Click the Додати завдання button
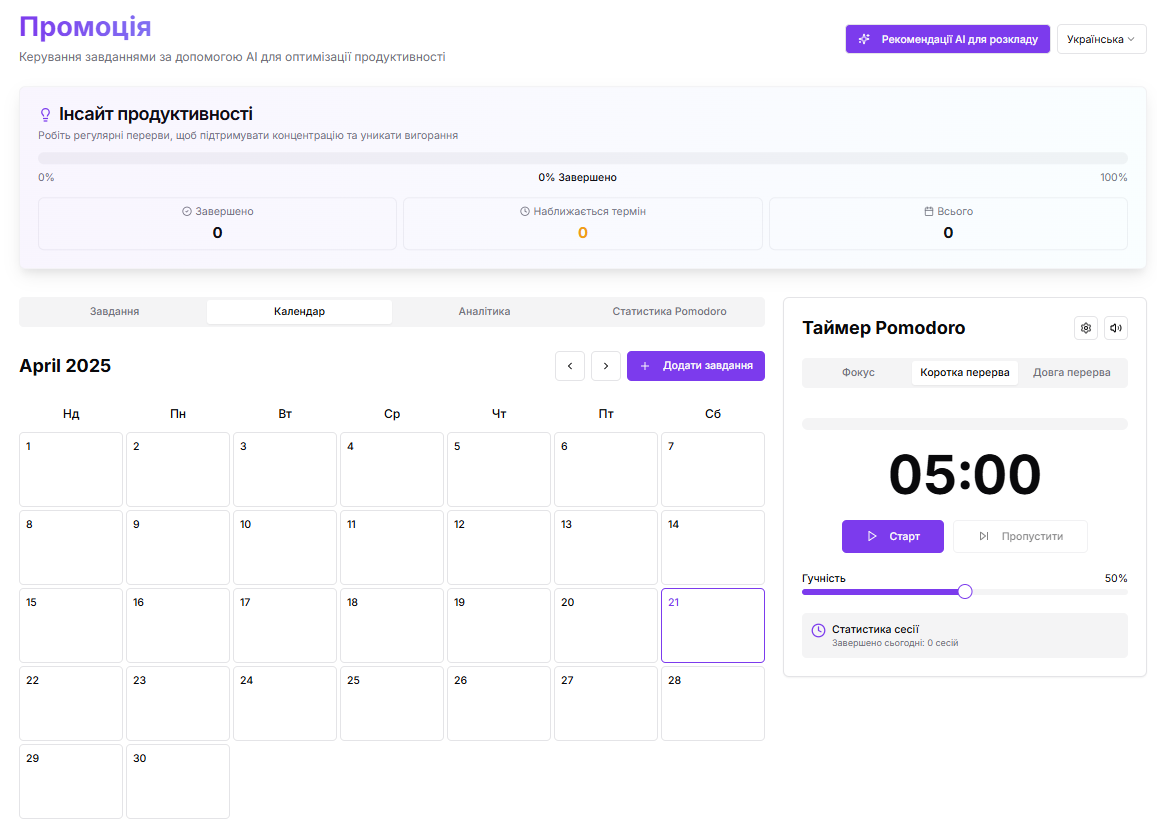Image resolution: width=1157 pixels, height=828 pixels. [x=696, y=366]
